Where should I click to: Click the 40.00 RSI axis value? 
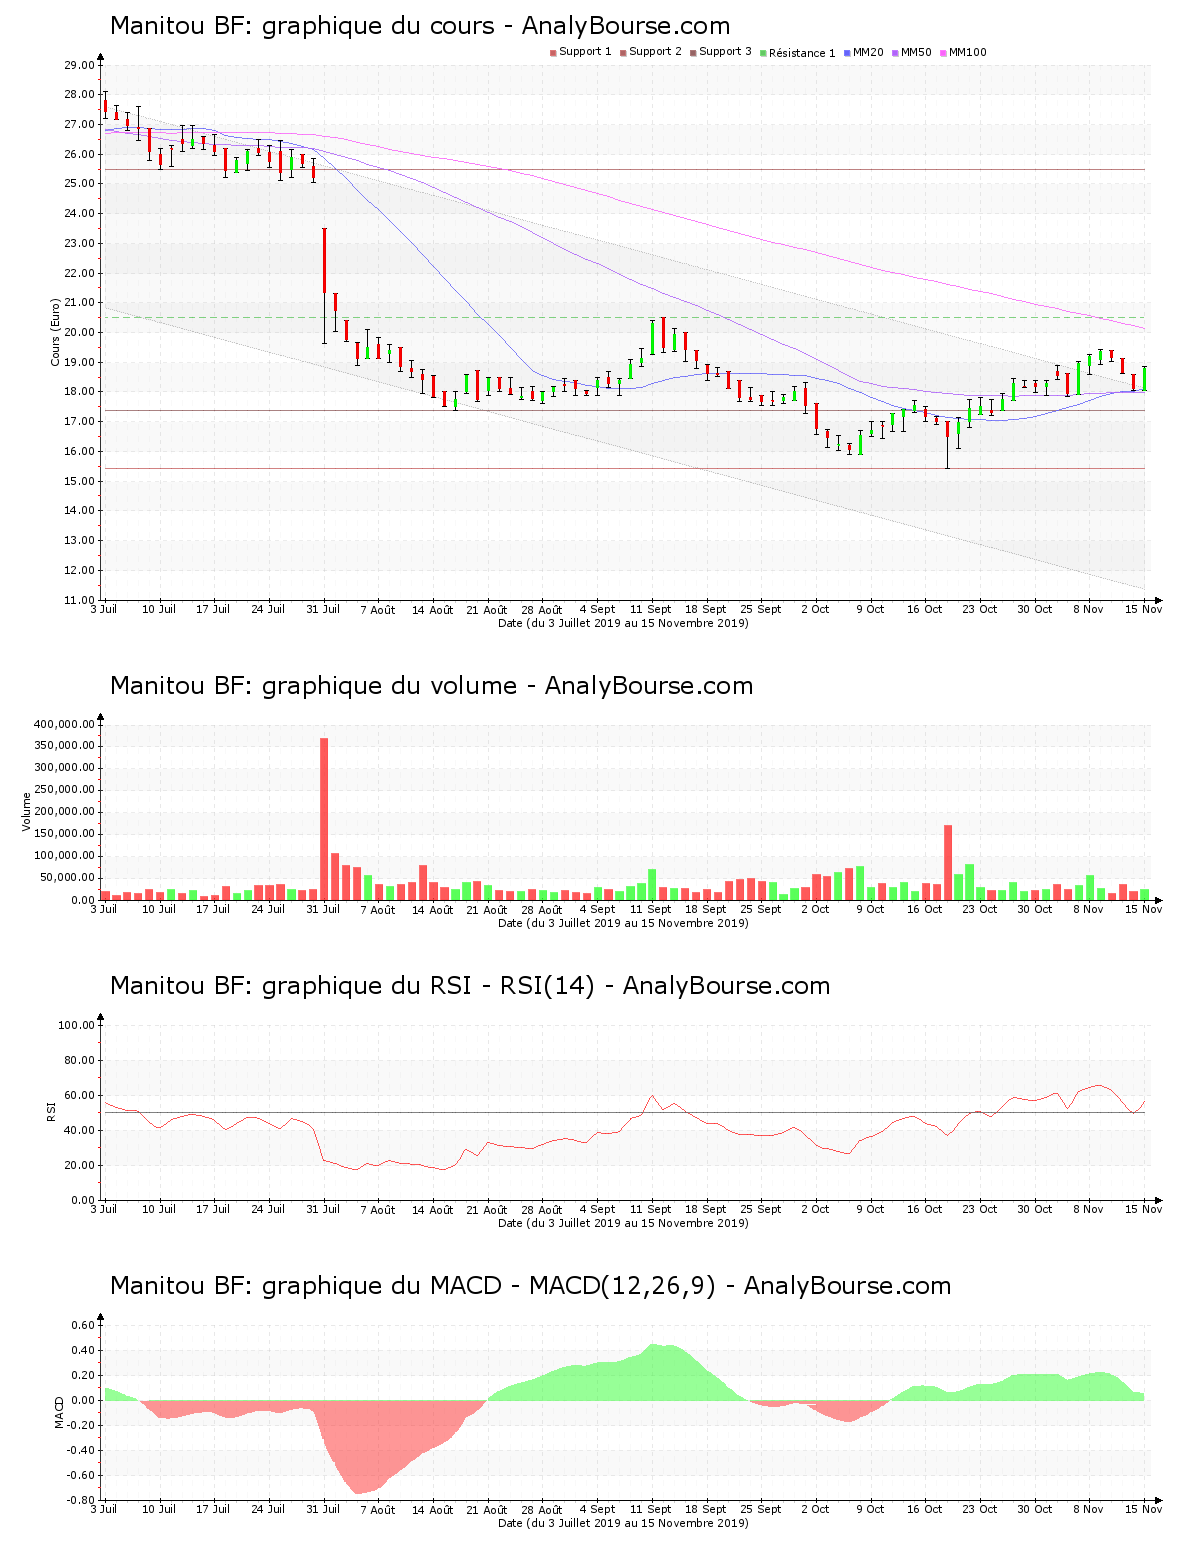(79, 1130)
